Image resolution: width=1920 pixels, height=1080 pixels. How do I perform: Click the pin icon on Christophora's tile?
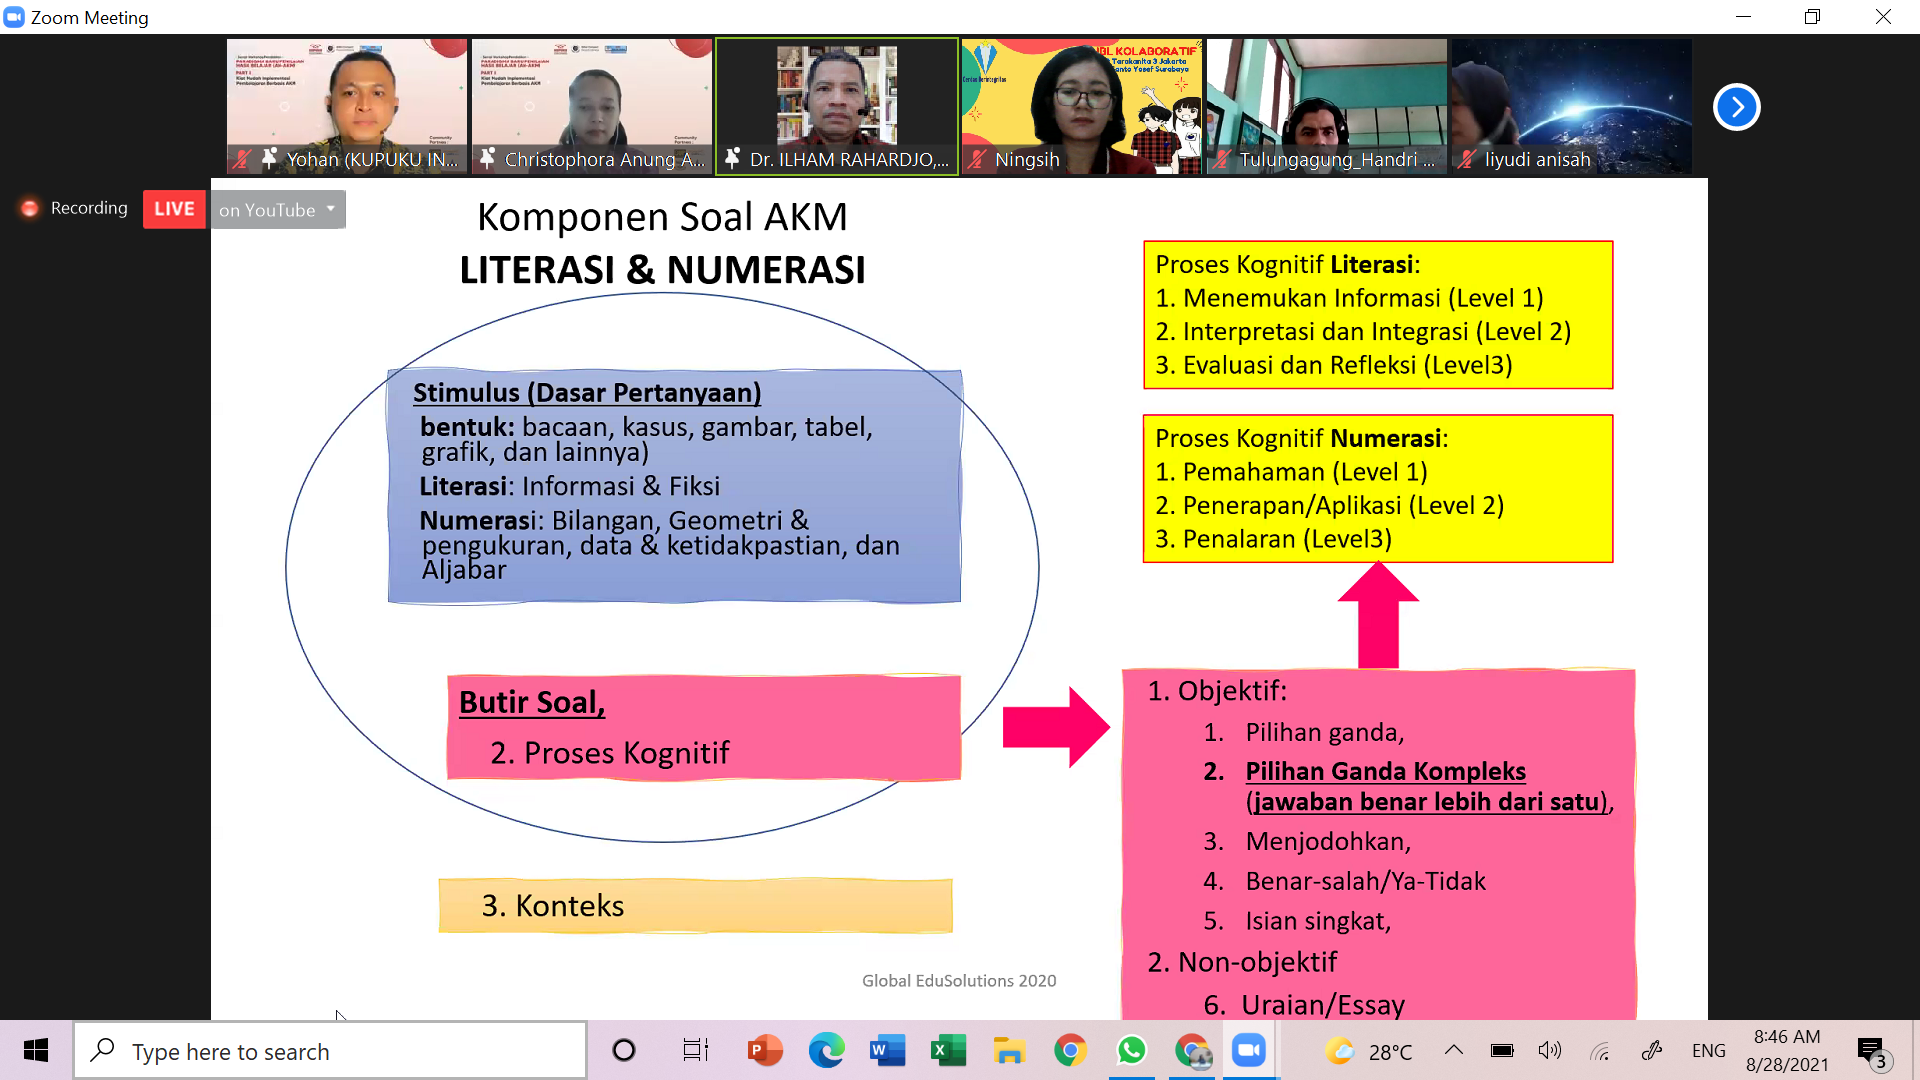point(487,158)
